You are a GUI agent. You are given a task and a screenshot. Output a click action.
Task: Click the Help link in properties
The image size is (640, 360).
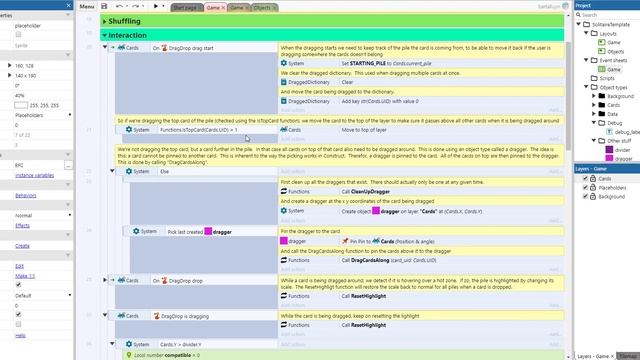[20, 336]
